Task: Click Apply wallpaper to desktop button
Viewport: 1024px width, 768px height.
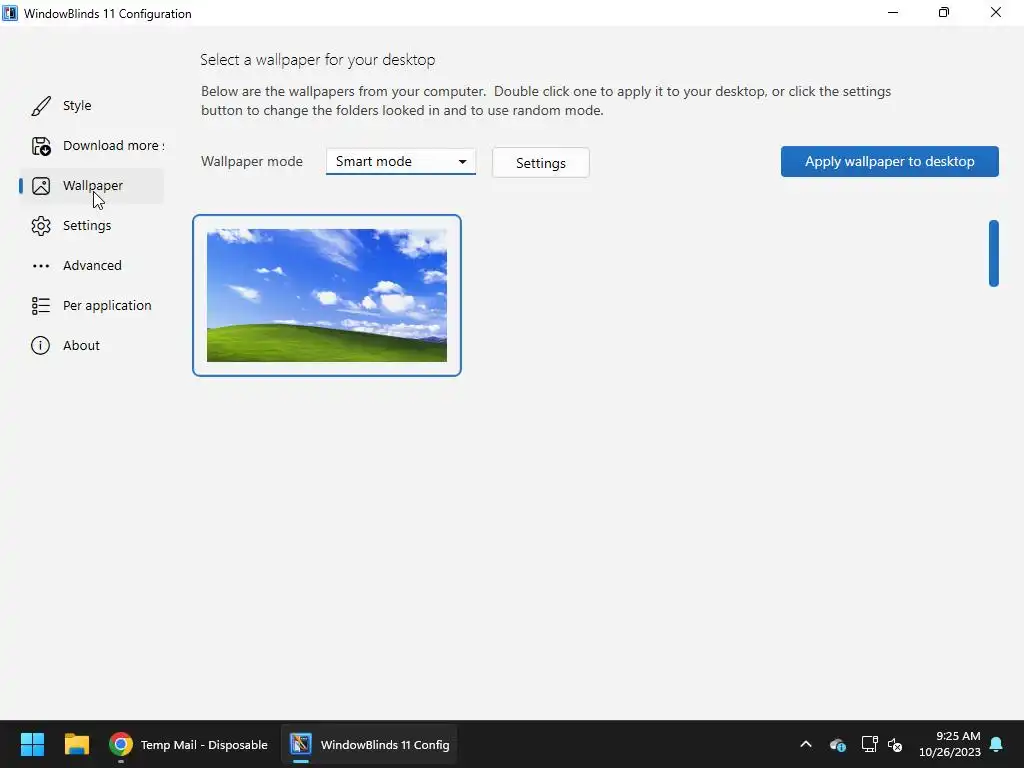Action: (889, 161)
